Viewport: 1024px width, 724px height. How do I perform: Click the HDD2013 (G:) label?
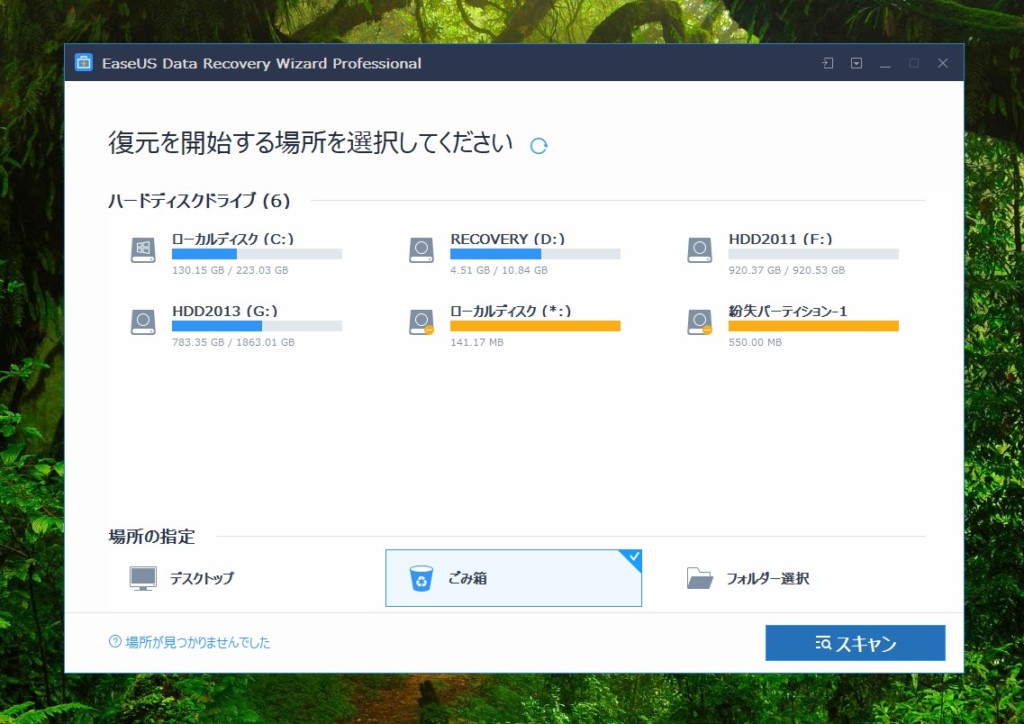pyautogui.click(x=225, y=311)
